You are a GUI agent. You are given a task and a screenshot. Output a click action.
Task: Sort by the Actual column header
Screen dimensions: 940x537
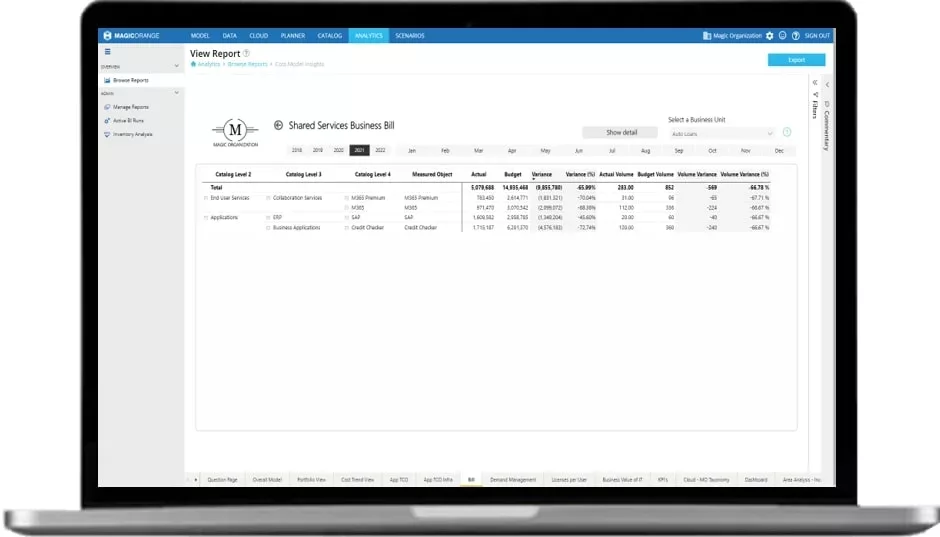[x=478, y=174]
